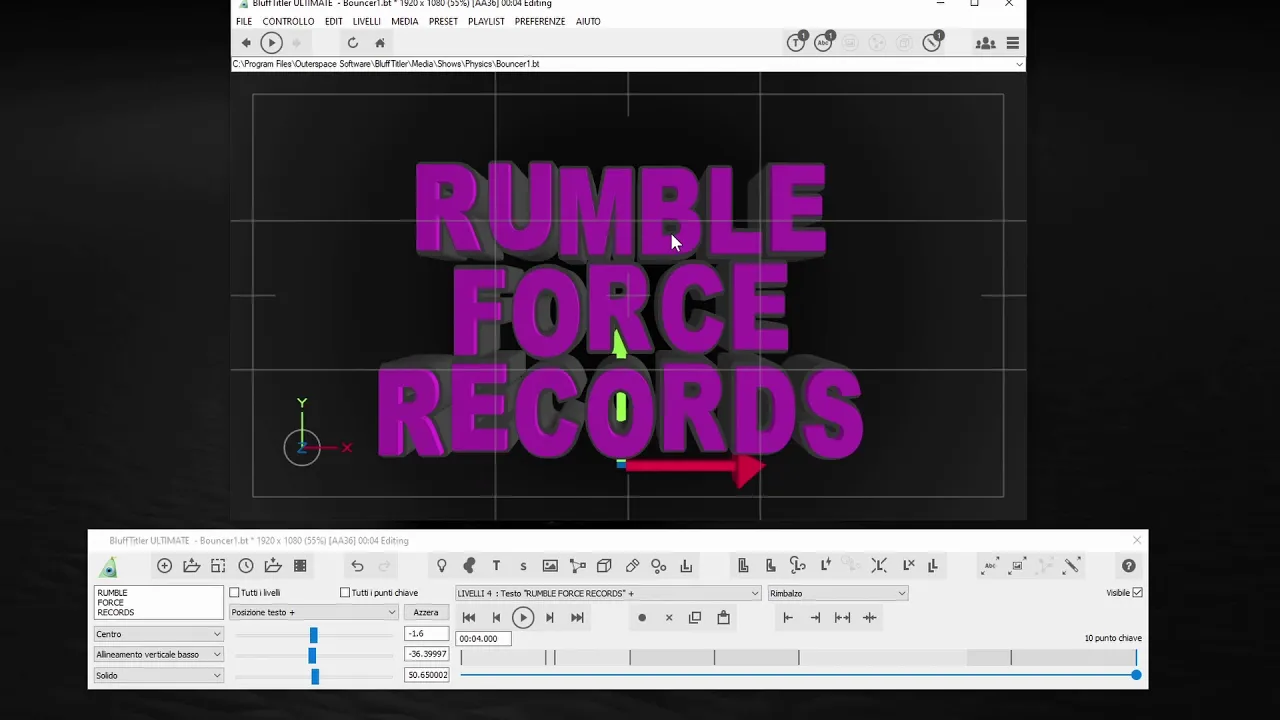Viewport: 1280px width, 720px height.
Task: Open the PREFERENZE menu
Action: click(x=540, y=21)
